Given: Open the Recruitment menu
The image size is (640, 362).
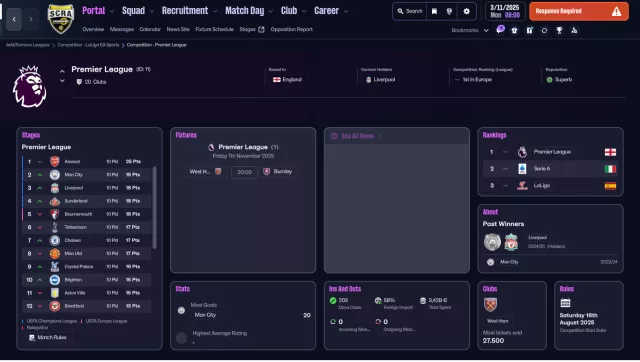Looking at the screenshot, I should click(x=184, y=11).
